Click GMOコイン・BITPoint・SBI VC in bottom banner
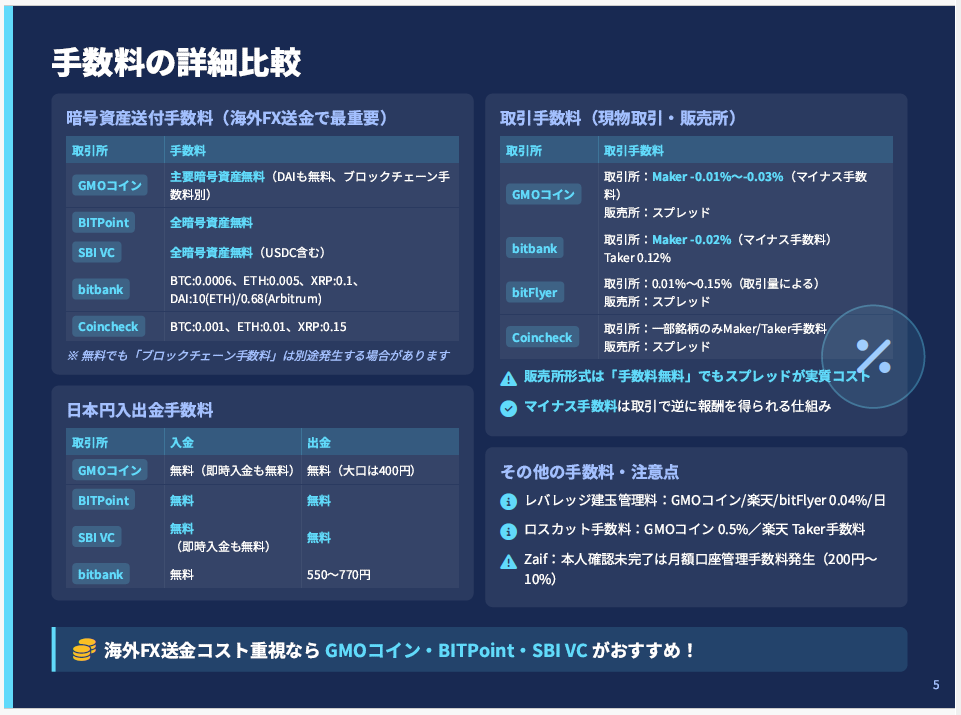 tap(456, 650)
